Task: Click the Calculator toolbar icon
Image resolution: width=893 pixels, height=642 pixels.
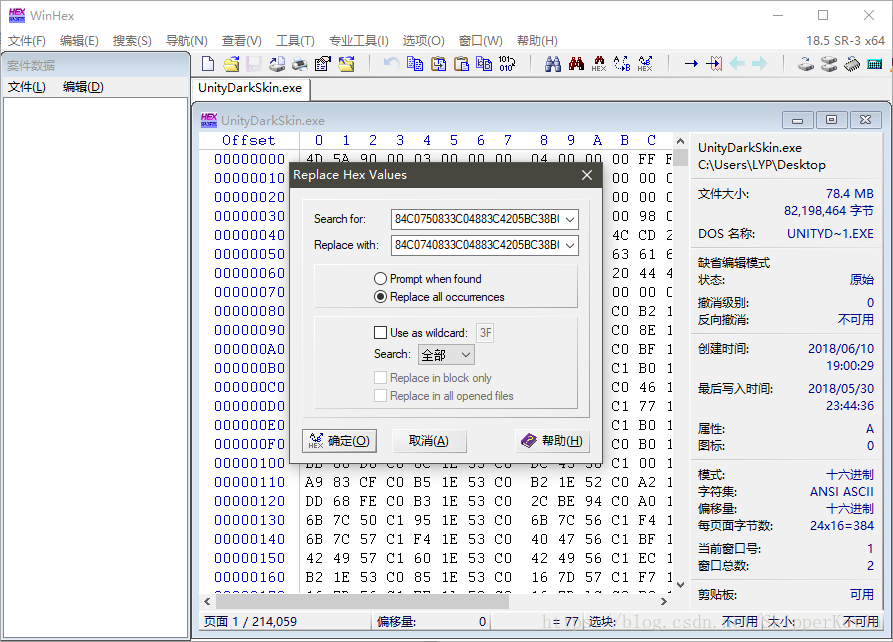Action: click(x=875, y=64)
